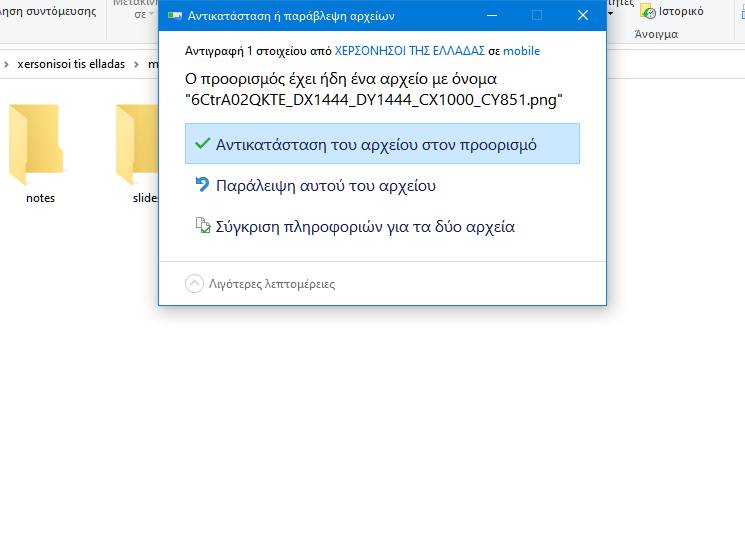Click Ιστορικό history button in ribbon

pos(671,11)
